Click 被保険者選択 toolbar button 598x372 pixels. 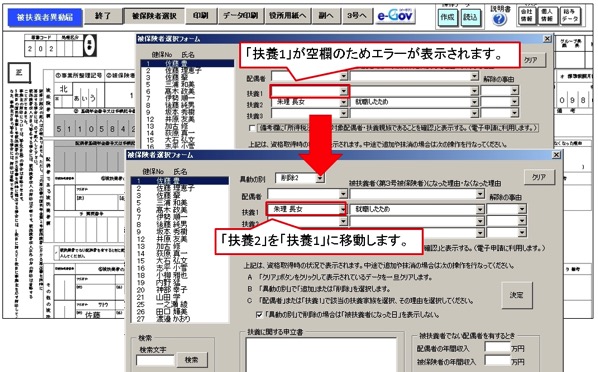coord(154,16)
